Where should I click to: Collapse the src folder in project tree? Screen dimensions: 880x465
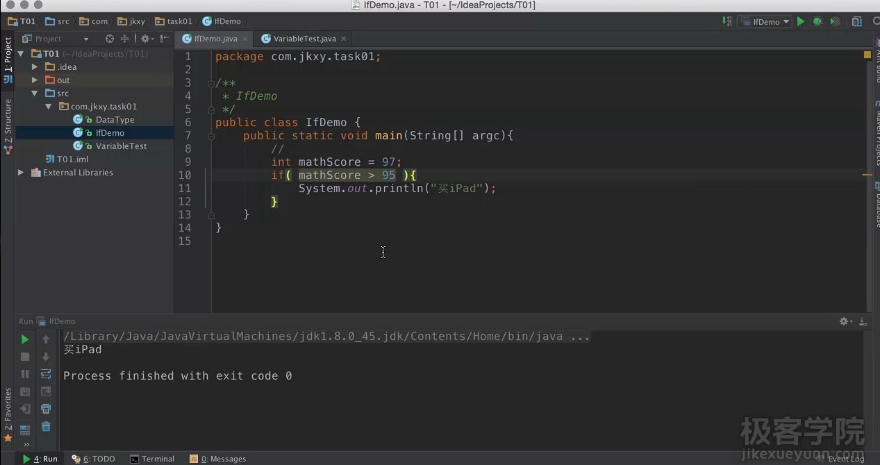coord(35,93)
